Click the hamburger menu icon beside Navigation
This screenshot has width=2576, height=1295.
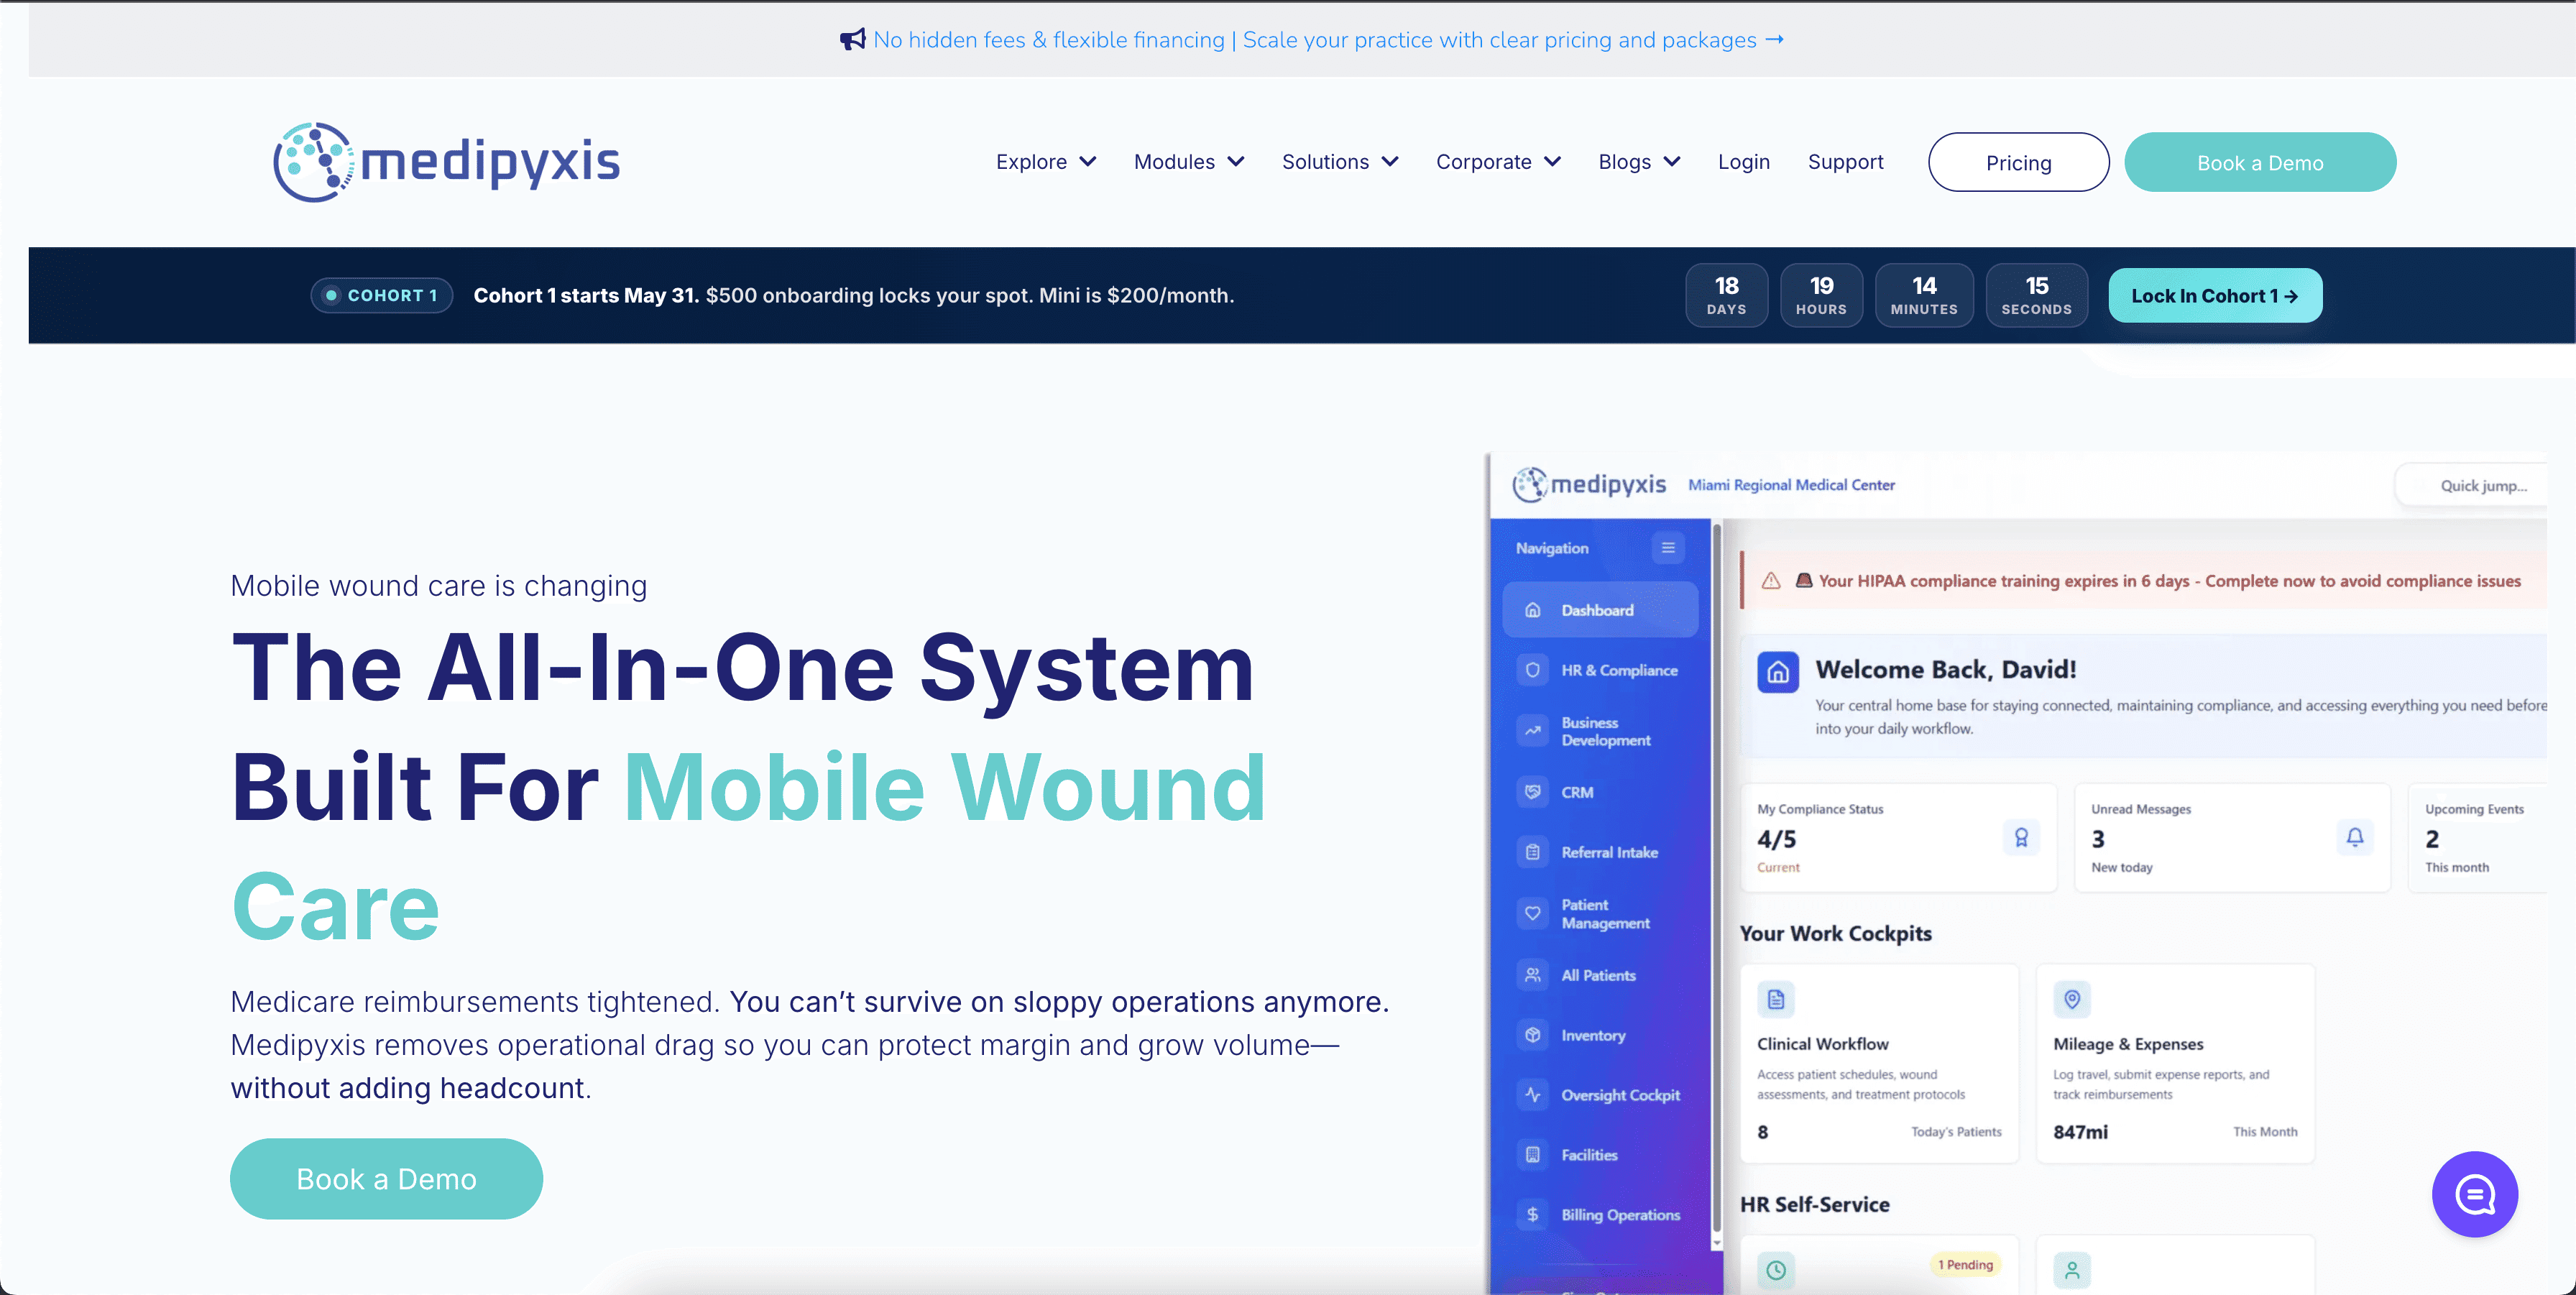(1668, 548)
